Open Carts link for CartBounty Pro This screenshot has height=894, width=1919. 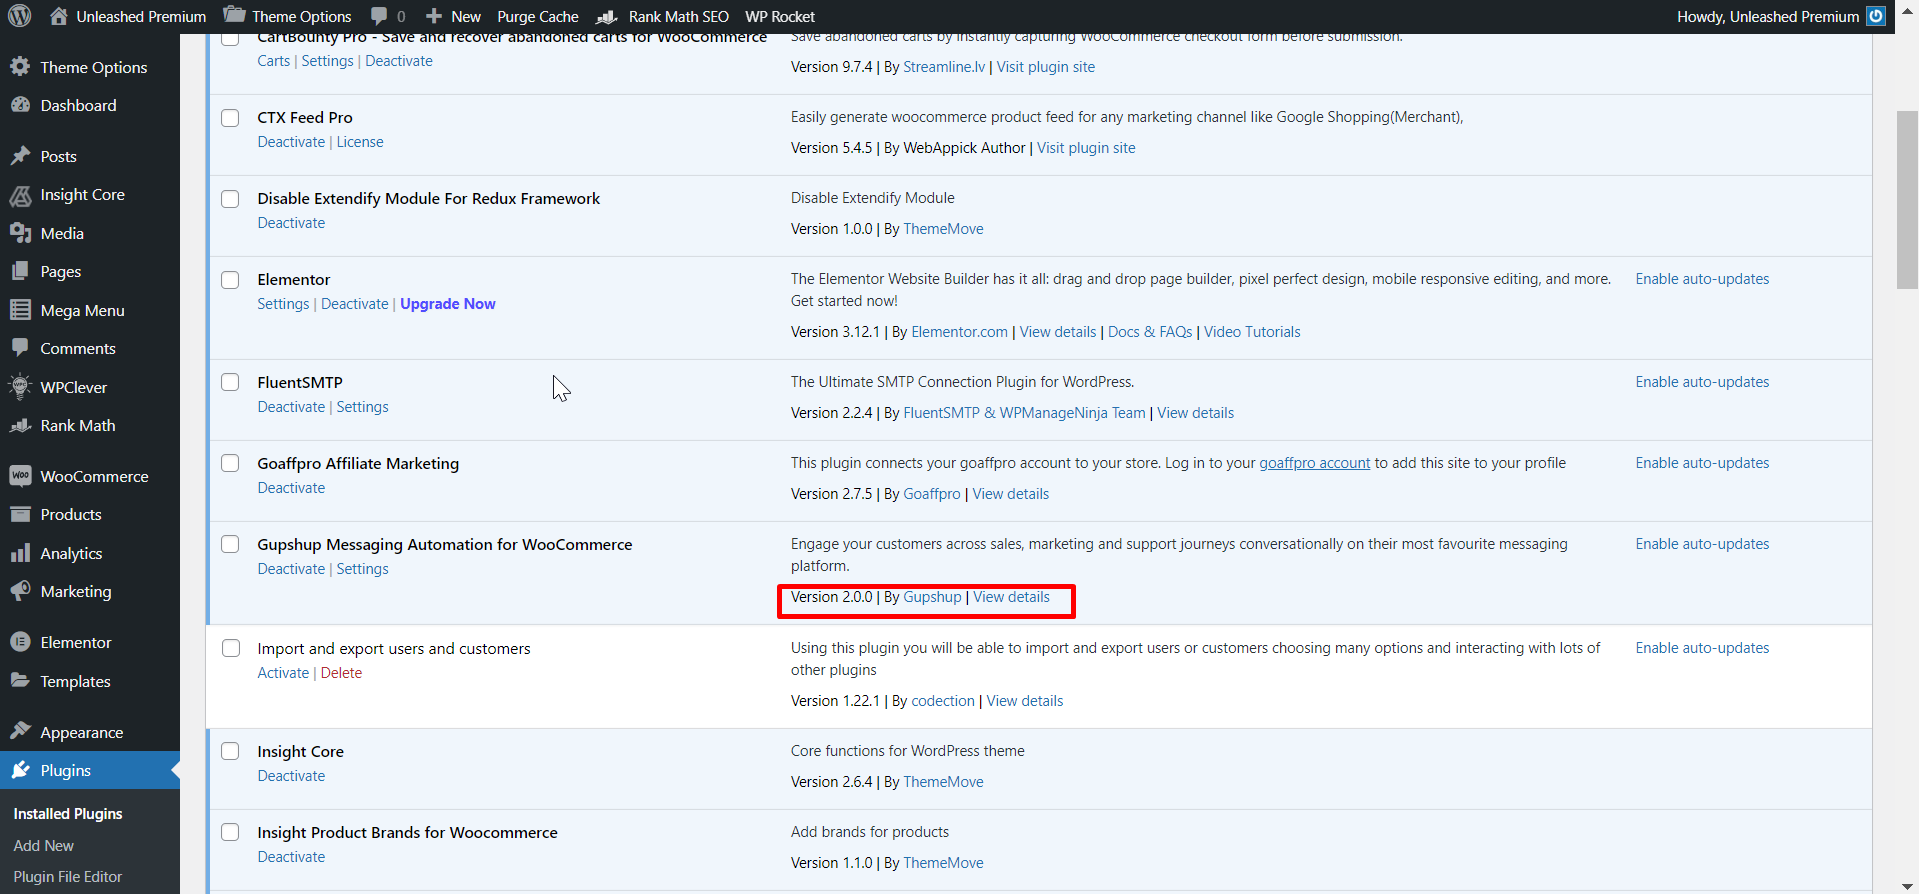(273, 61)
